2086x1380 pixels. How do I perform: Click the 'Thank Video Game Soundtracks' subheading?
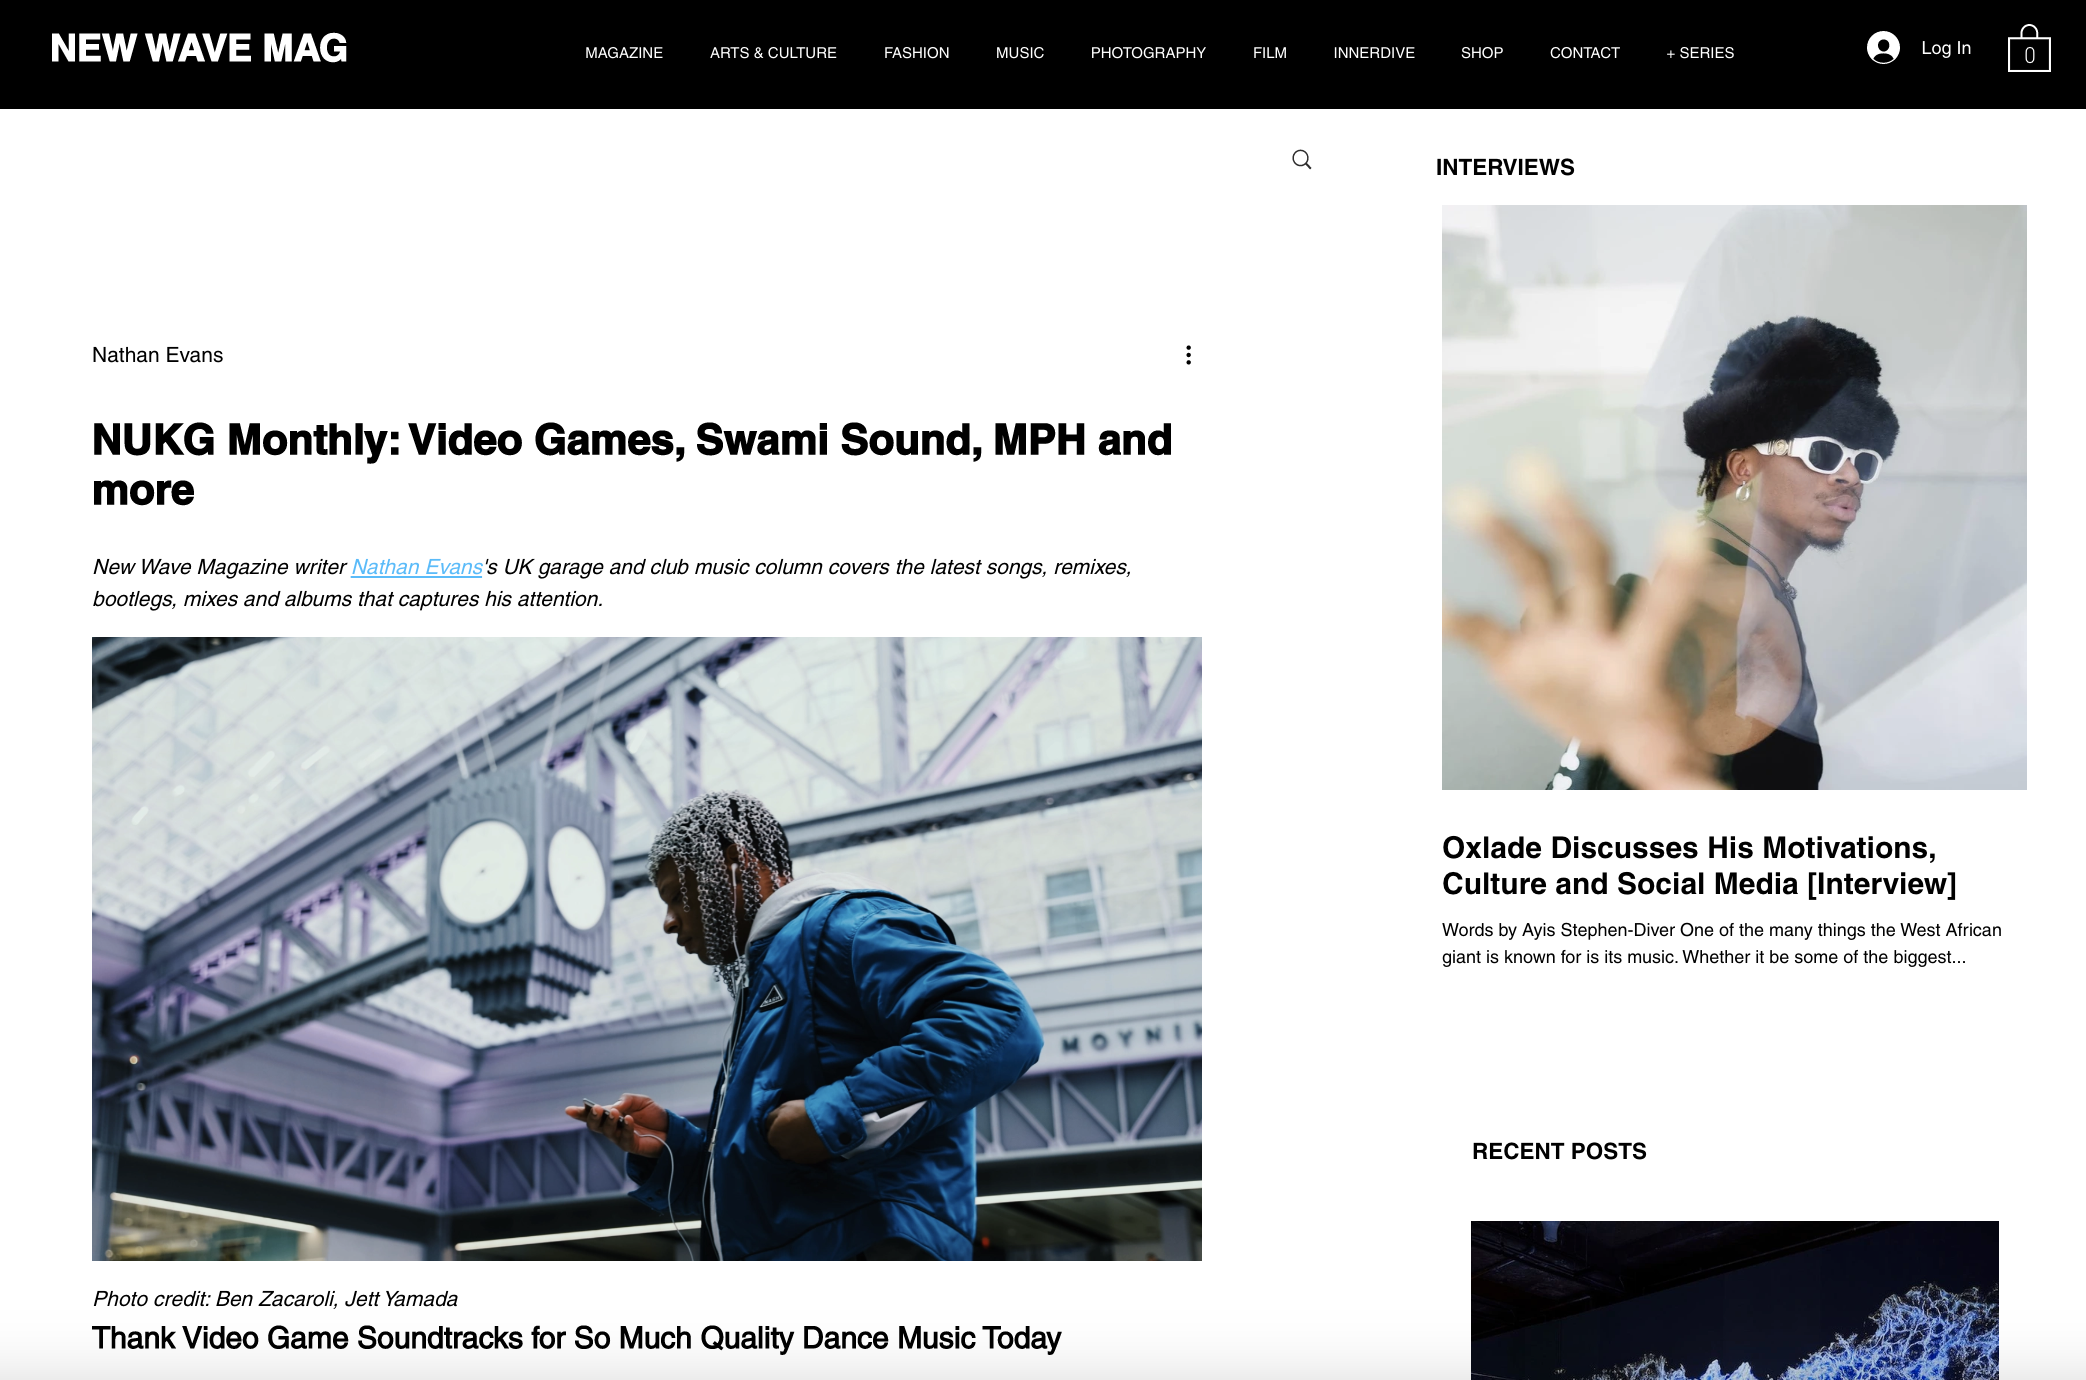click(577, 1338)
